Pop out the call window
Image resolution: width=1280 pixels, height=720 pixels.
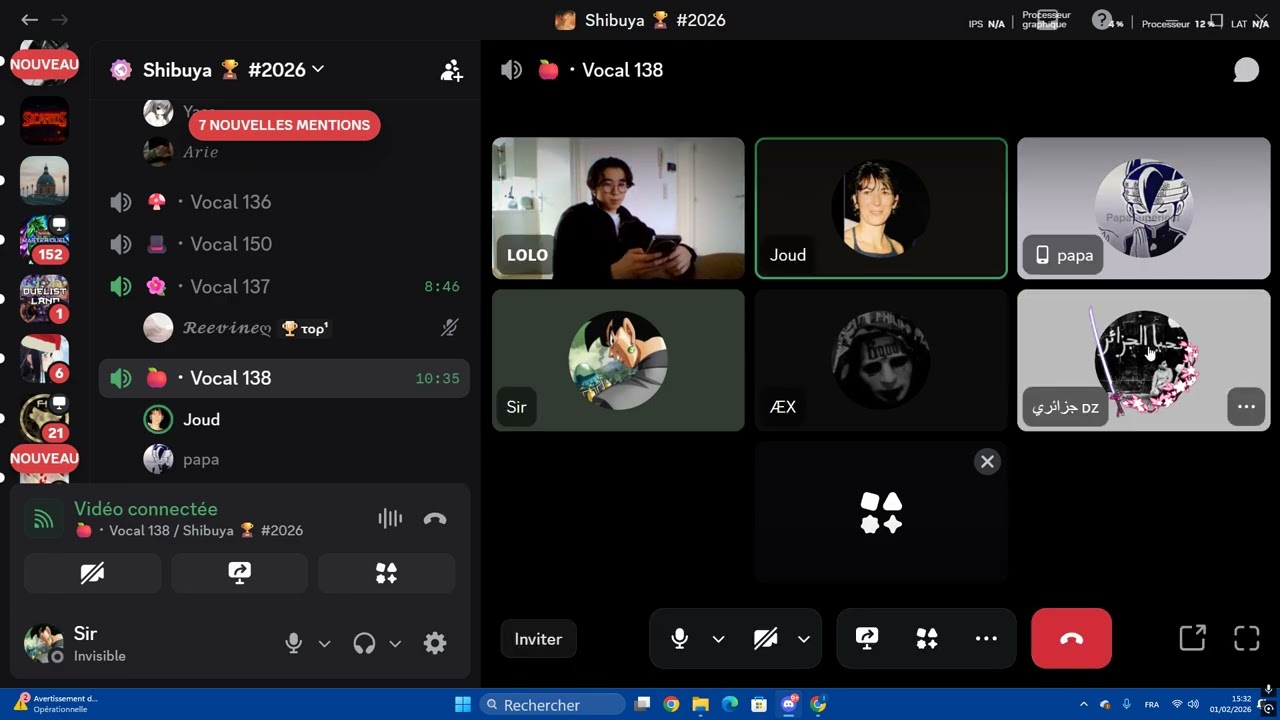[1192, 638]
